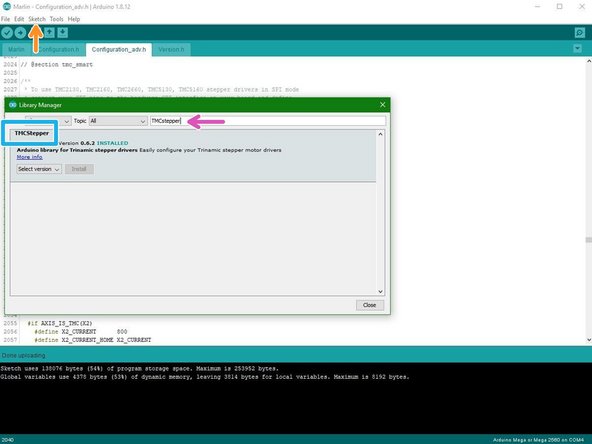The height and width of the screenshot is (444, 592).
Task: Click the greyed Install button
Action: point(79,169)
